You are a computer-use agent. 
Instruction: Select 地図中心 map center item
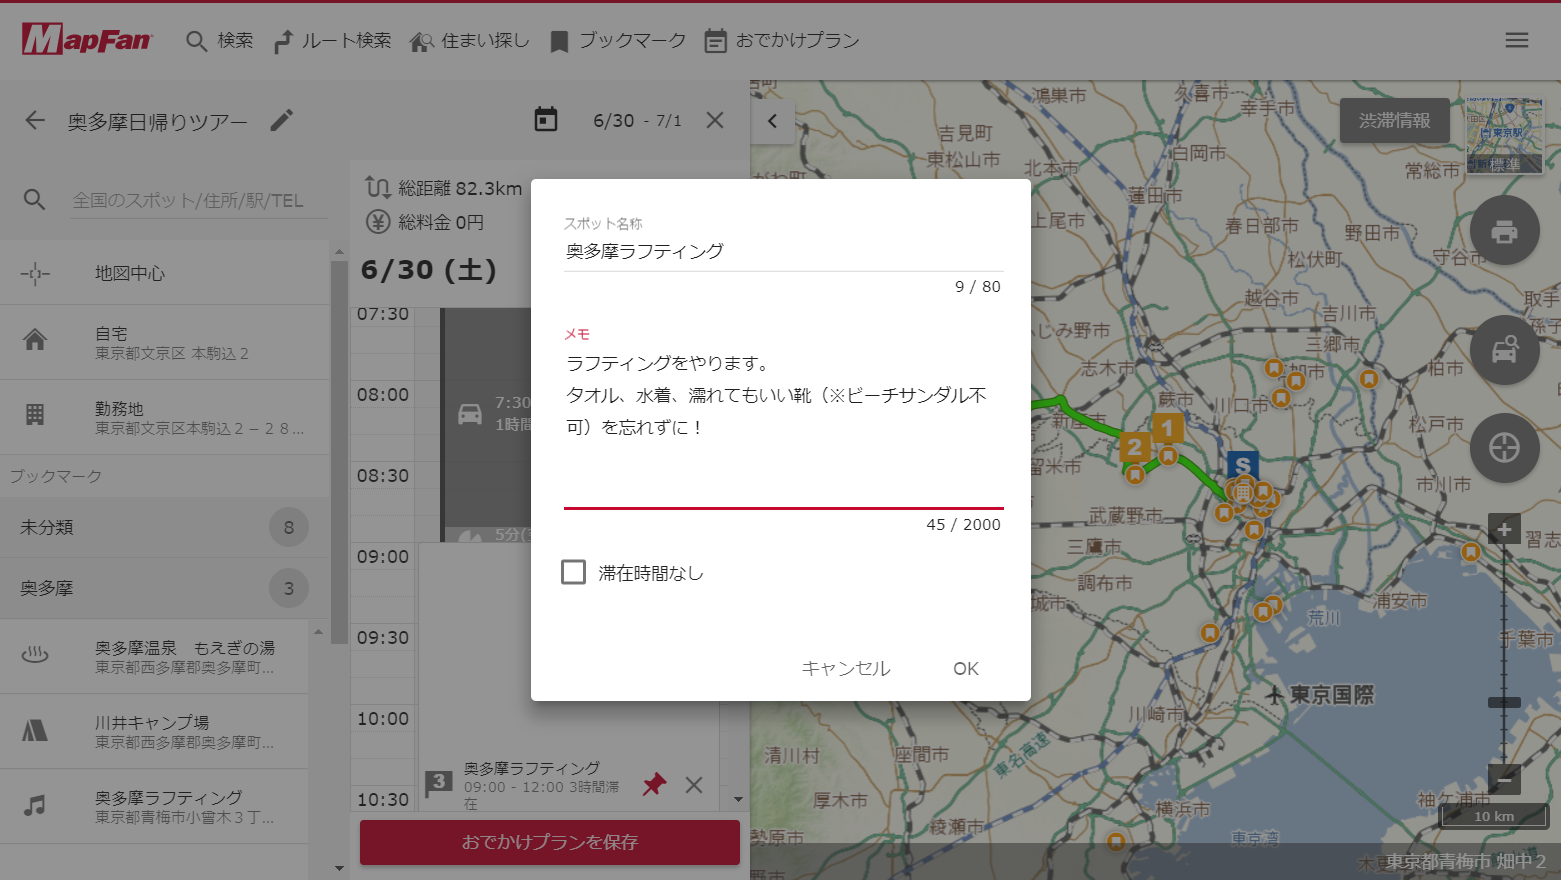tap(165, 273)
